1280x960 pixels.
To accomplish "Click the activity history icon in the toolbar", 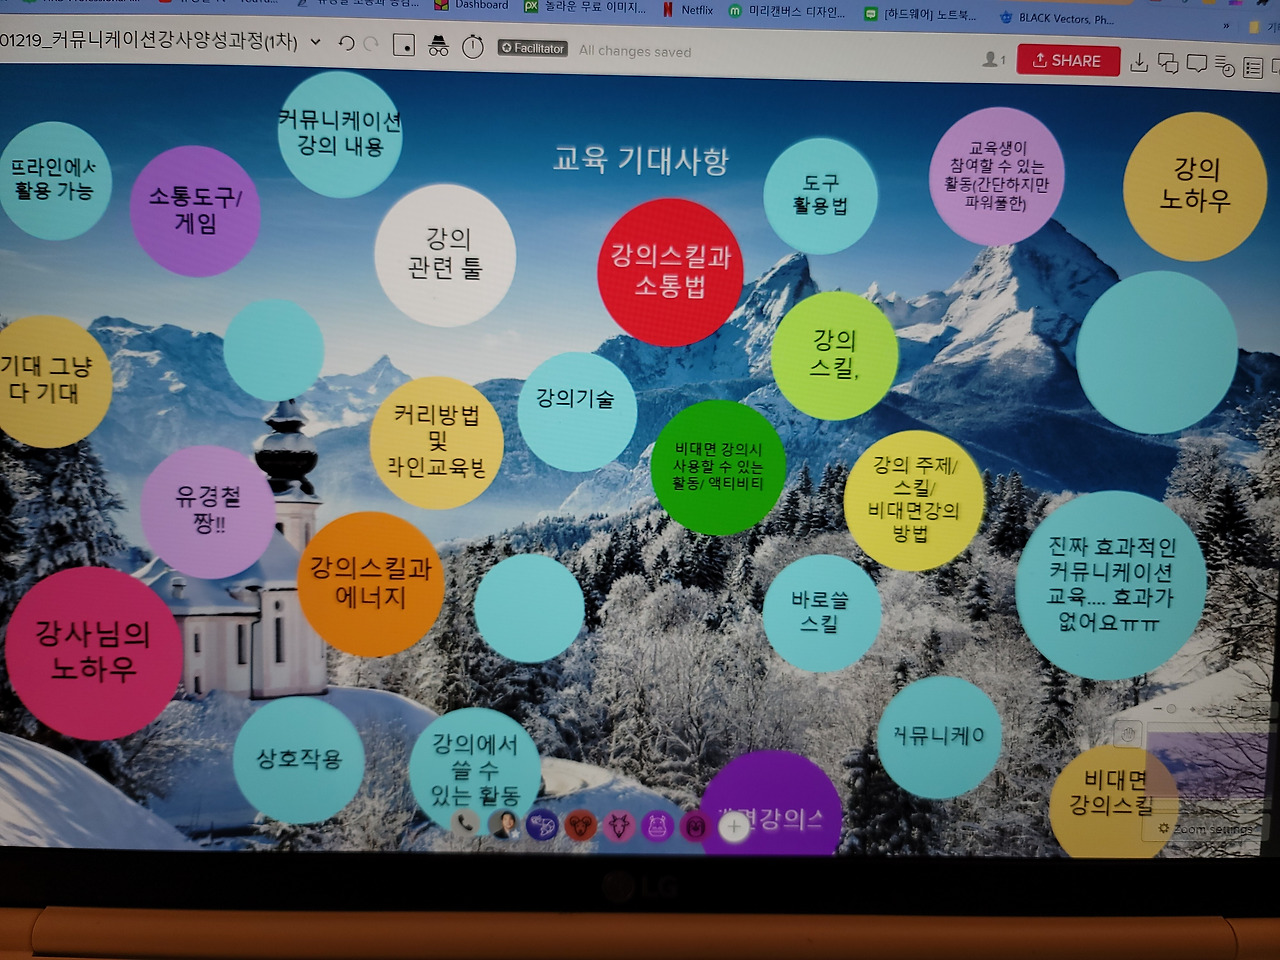I will 1224,64.
